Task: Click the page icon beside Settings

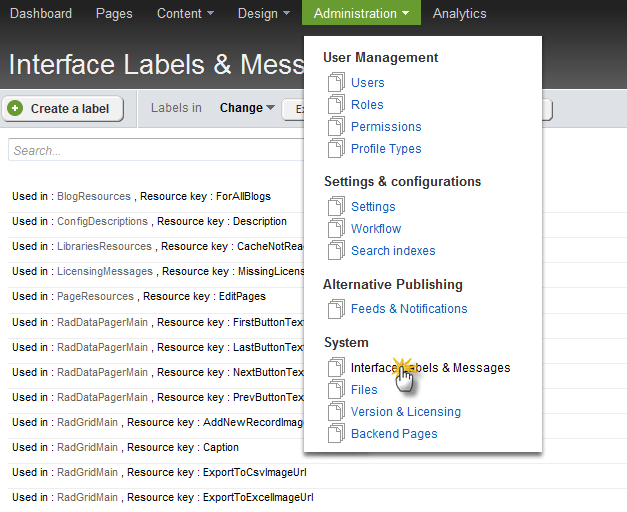Action: (x=336, y=206)
